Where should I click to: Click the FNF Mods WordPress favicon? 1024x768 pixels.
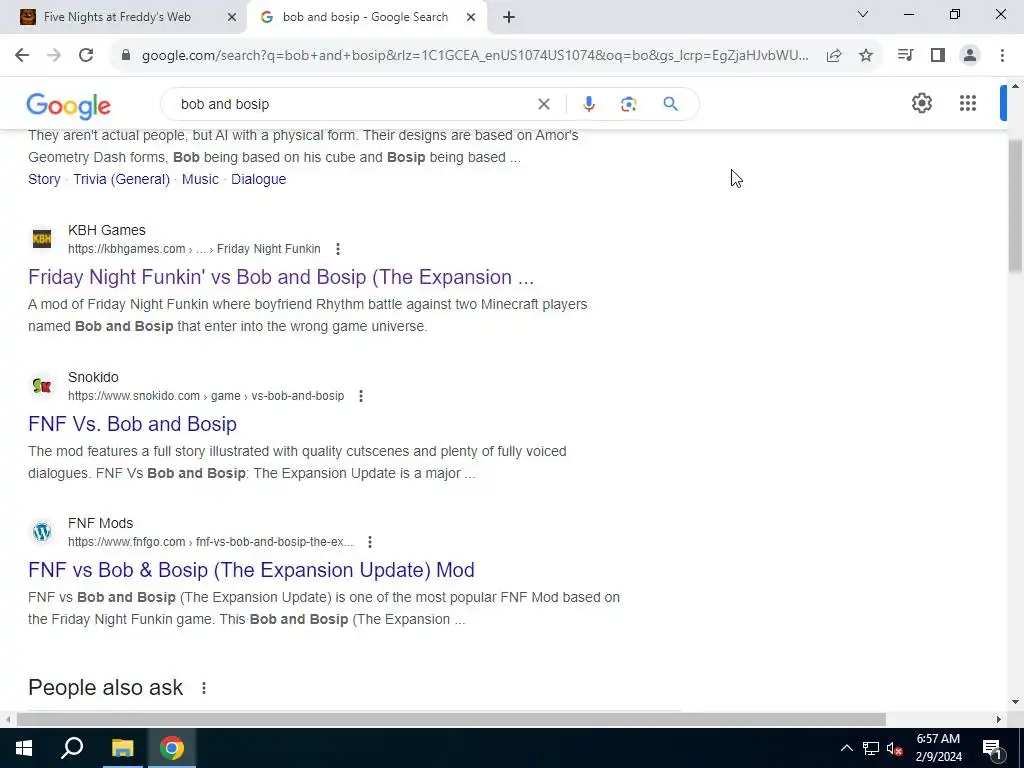tap(42, 532)
